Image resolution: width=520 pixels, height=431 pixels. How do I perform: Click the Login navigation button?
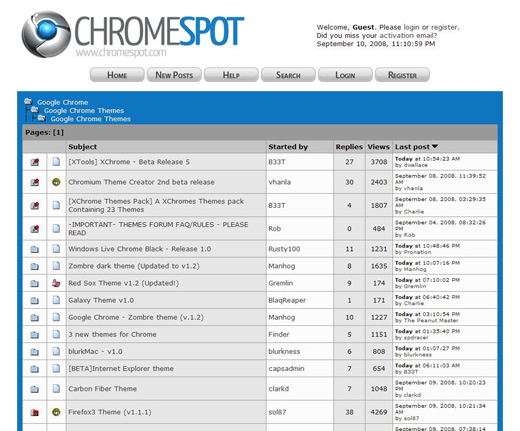click(345, 75)
